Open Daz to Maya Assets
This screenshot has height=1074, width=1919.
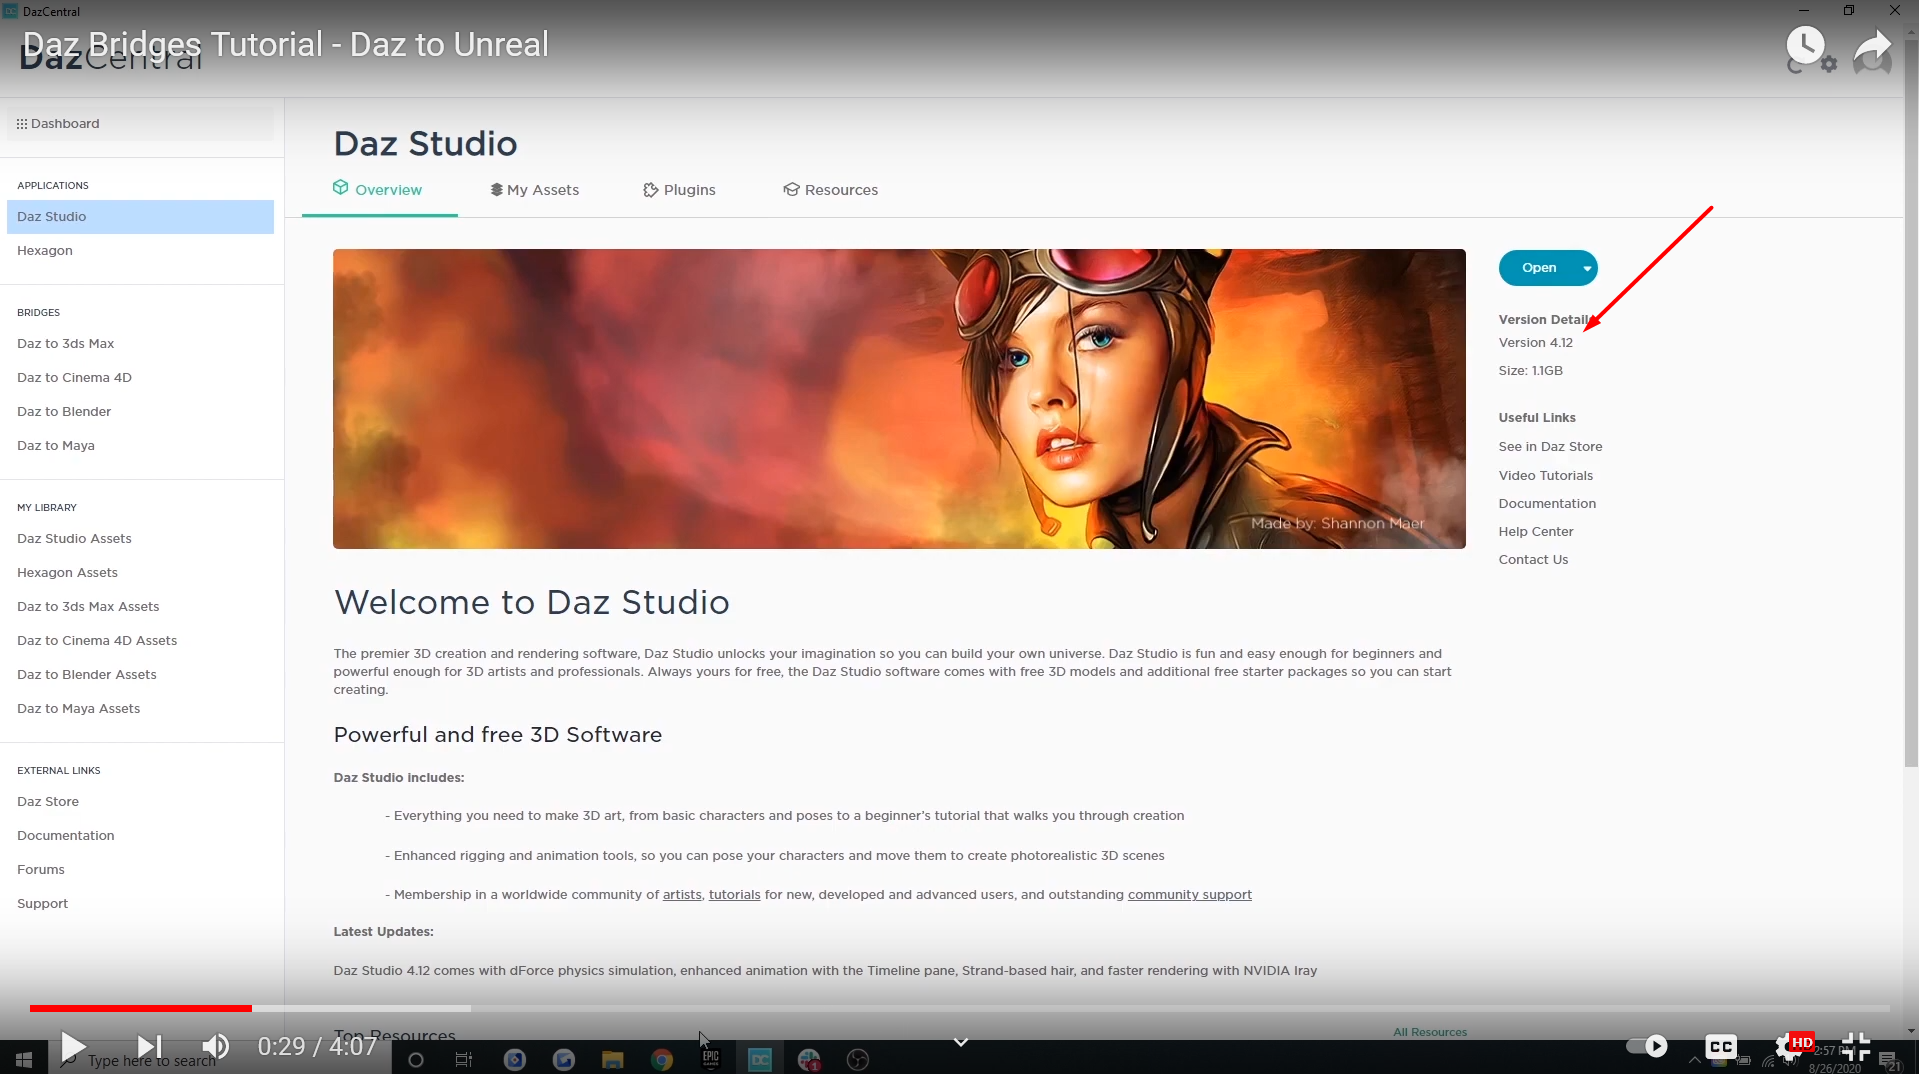[x=79, y=709]
